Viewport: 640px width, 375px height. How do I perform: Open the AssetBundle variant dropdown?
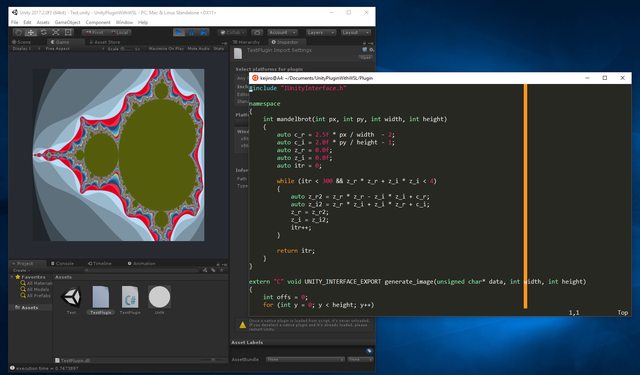(x=360, y=359)
